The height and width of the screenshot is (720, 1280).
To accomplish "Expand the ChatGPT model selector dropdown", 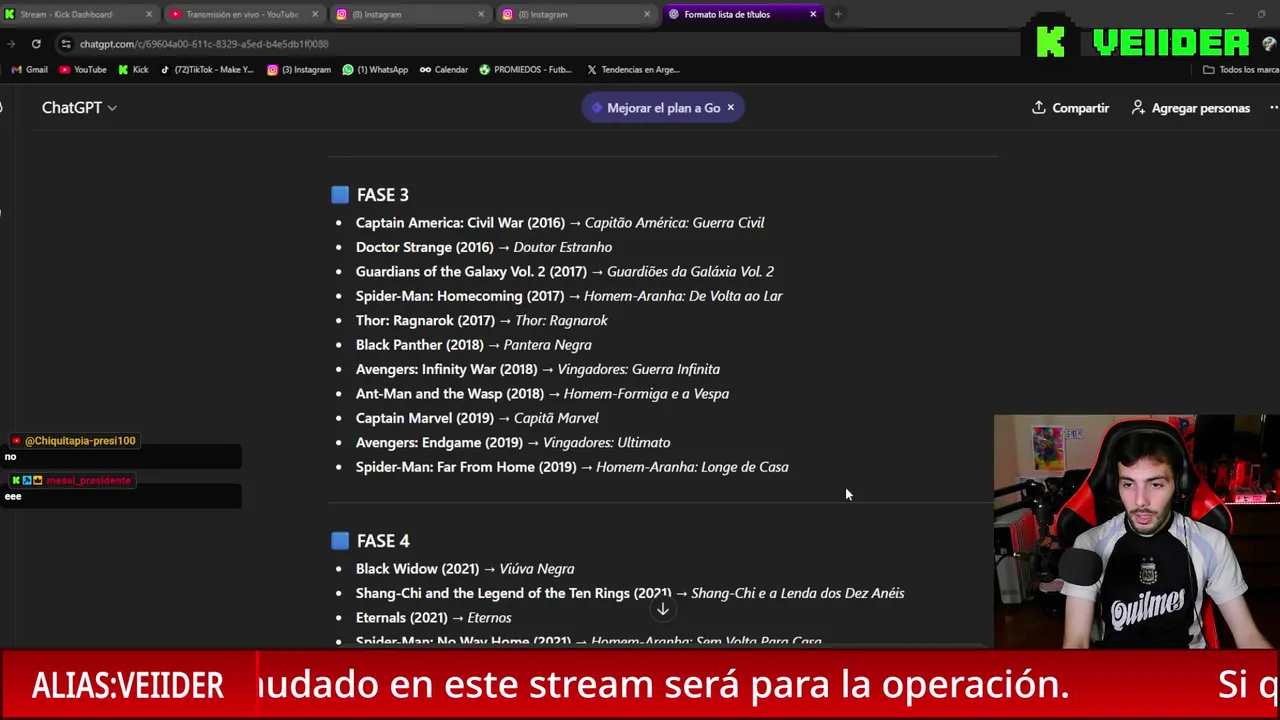I will coord(79,108).
